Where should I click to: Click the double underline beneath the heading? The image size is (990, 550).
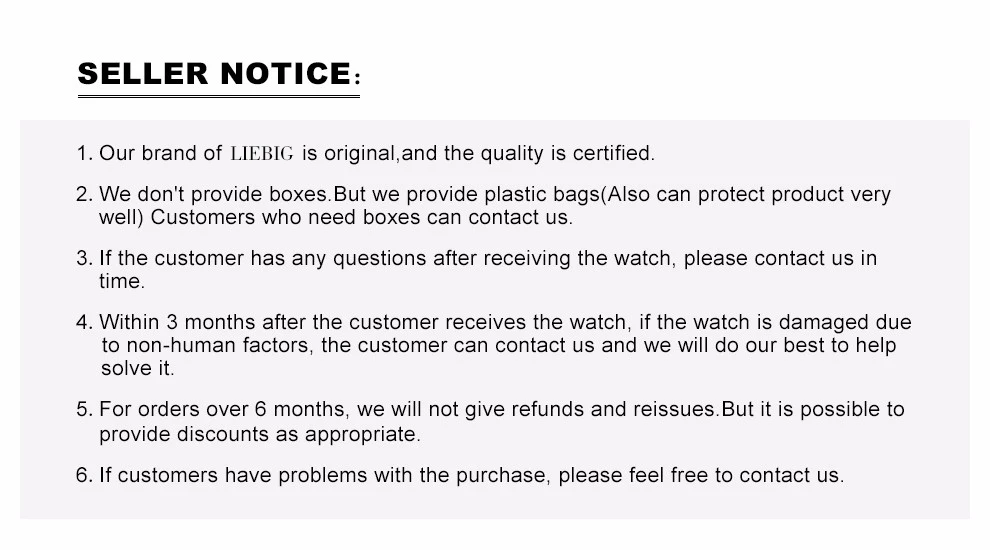click(x=218, y=96)
